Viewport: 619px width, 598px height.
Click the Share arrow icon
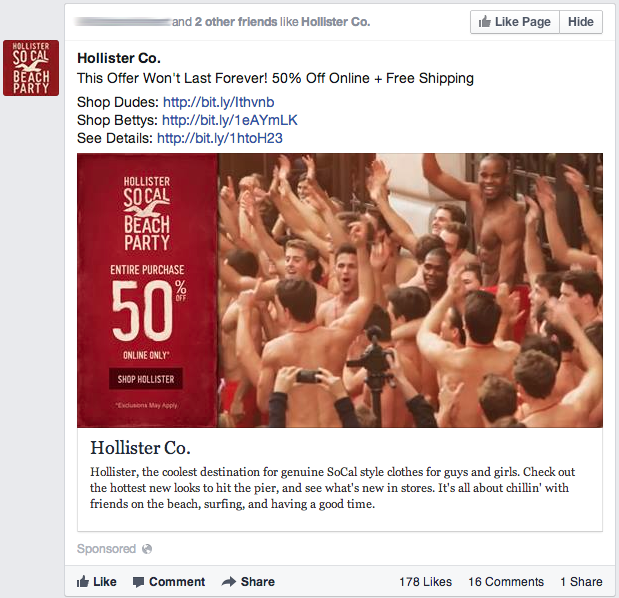click(229, 581)
